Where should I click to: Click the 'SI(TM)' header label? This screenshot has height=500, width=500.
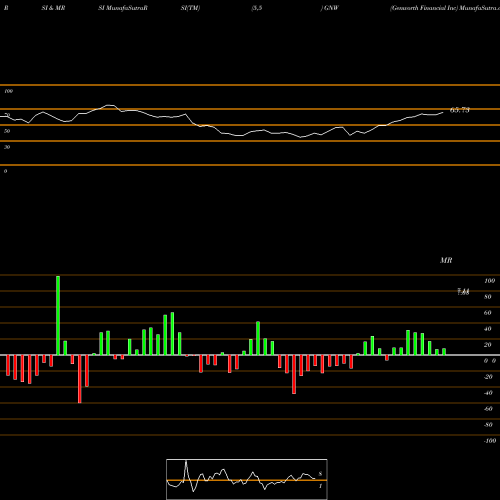[190, 8]
